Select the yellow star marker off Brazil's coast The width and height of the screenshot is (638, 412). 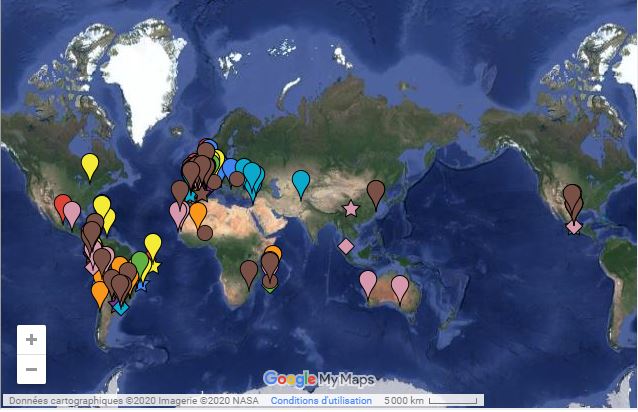[x=155, y=266]
